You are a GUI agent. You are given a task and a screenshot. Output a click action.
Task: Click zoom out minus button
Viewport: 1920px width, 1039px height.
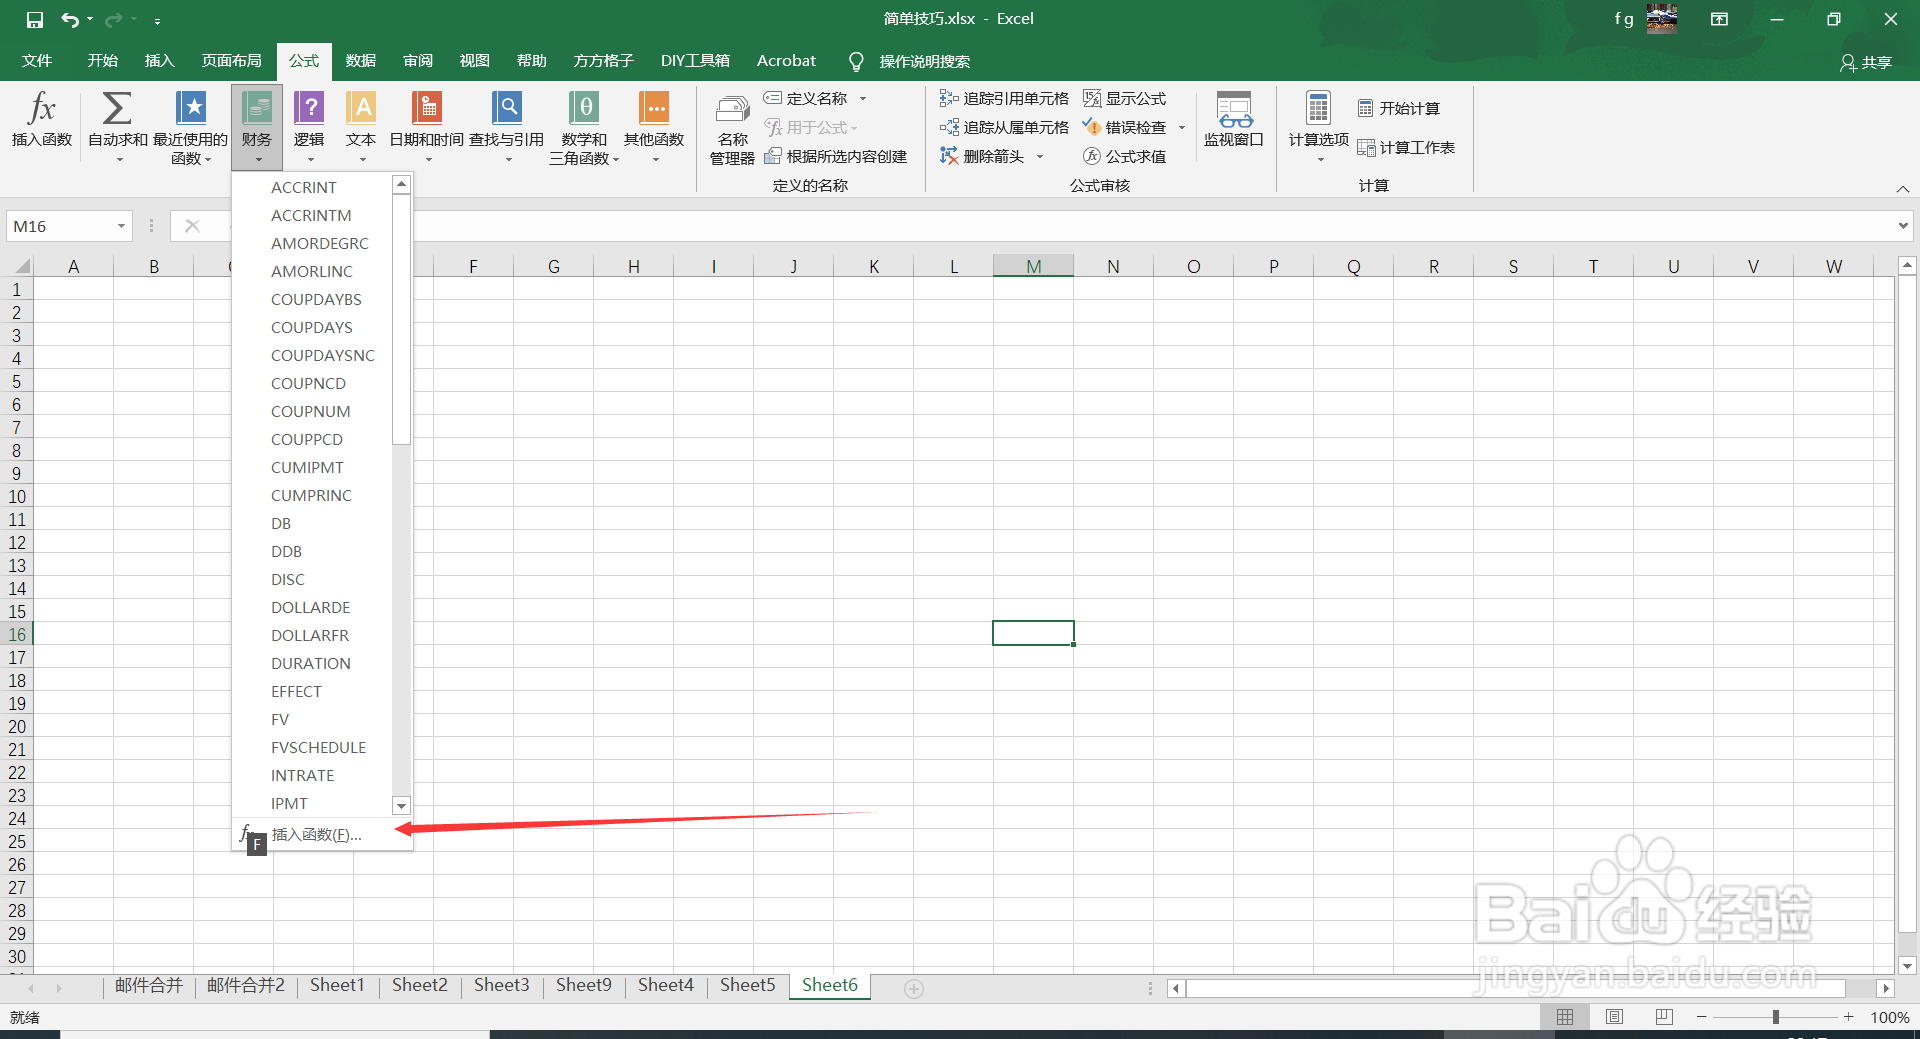(1702, 1017)
